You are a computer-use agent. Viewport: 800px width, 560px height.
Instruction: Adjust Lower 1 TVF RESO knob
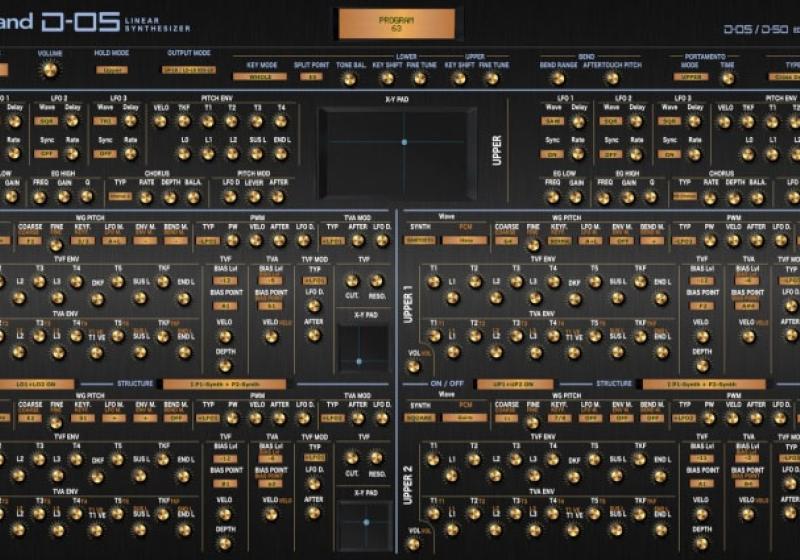[377, 281]
